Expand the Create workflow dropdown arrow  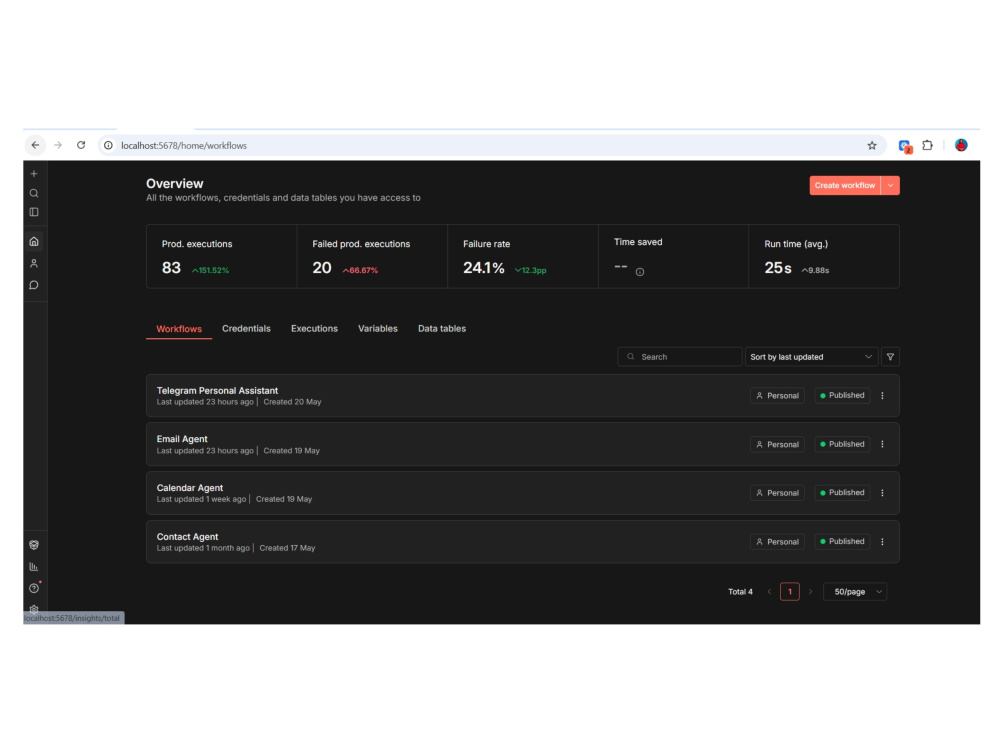890,186
